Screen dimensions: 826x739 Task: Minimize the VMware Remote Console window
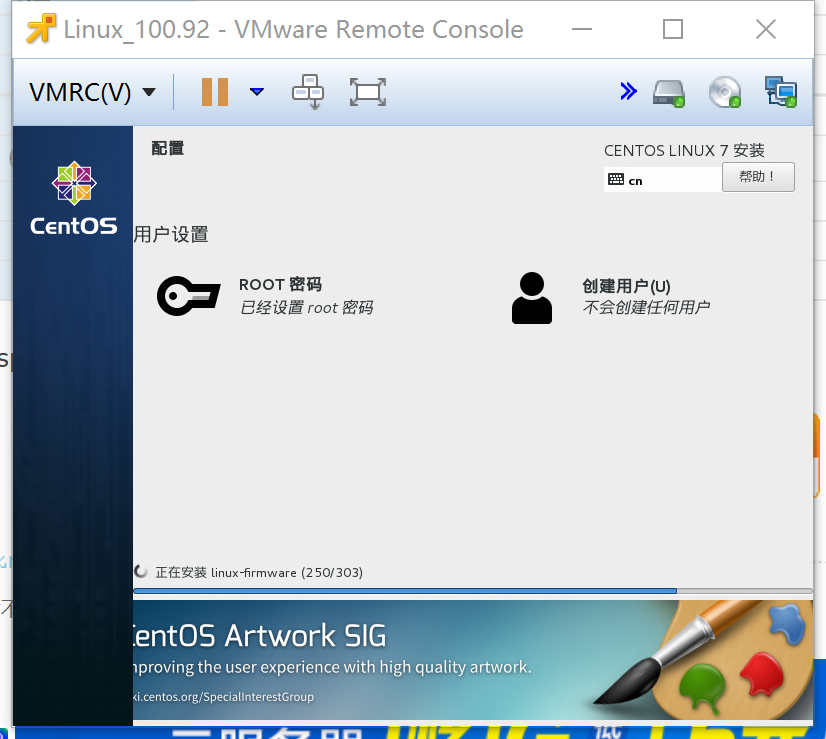coord(582,29)
